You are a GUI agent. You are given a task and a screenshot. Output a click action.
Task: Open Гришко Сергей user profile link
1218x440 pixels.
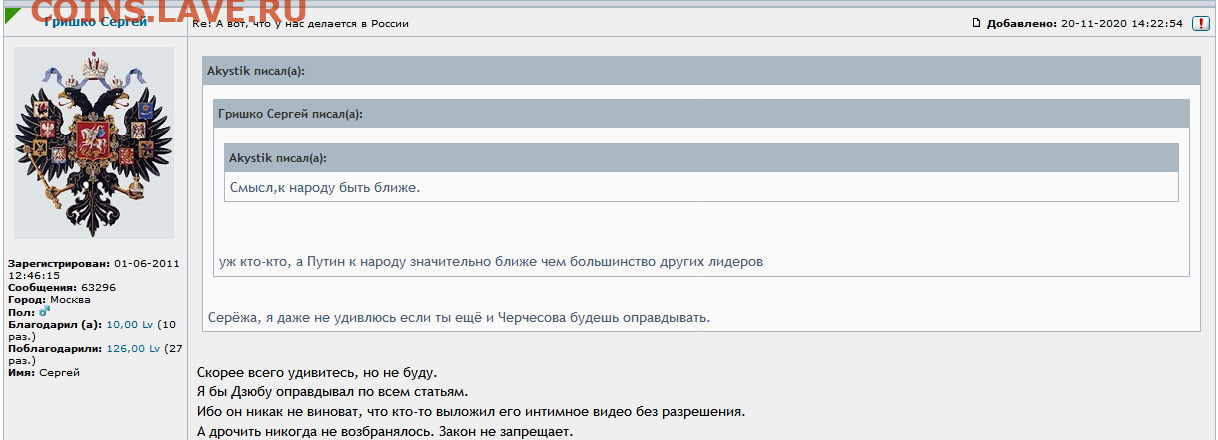pyautogui.click(x=96, y=22)
